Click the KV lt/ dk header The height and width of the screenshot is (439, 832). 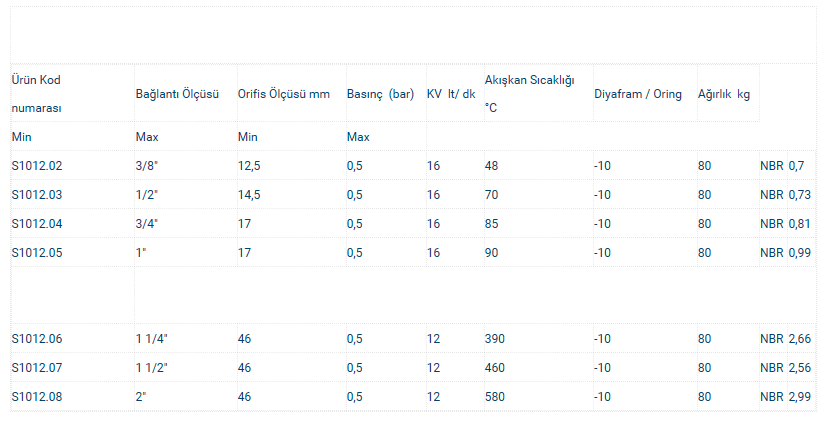(x=451, y=94)
